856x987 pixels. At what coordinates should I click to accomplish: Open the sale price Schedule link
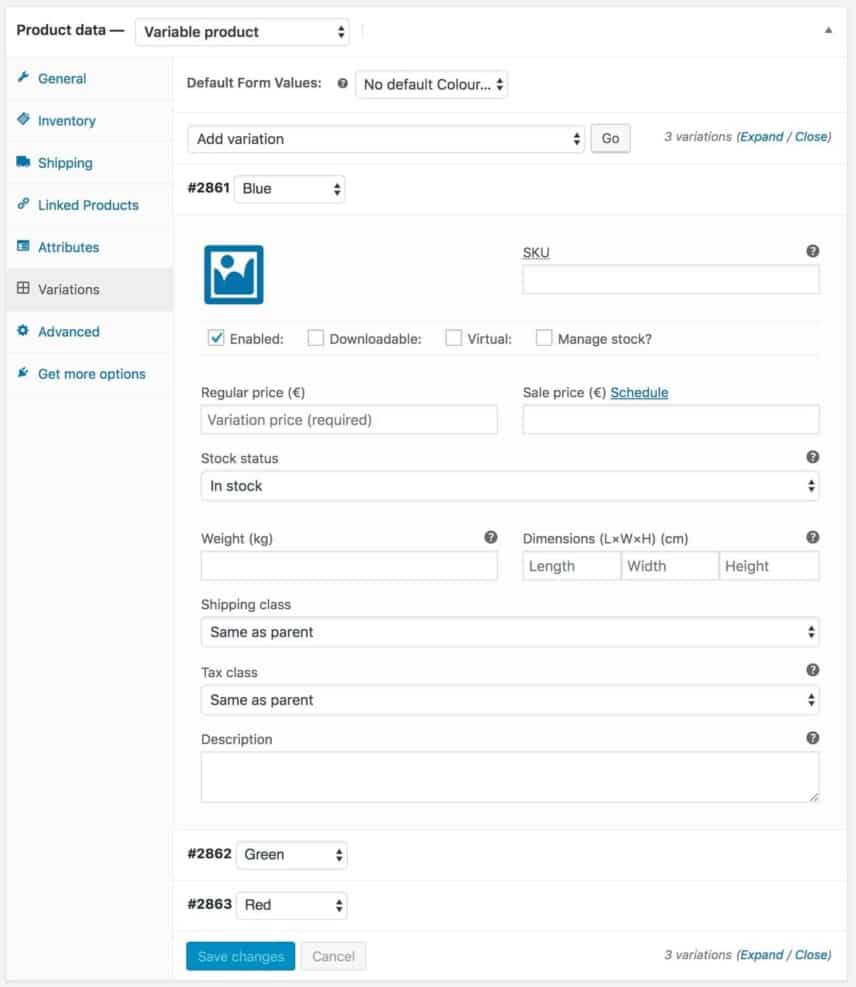coord(639,392)
